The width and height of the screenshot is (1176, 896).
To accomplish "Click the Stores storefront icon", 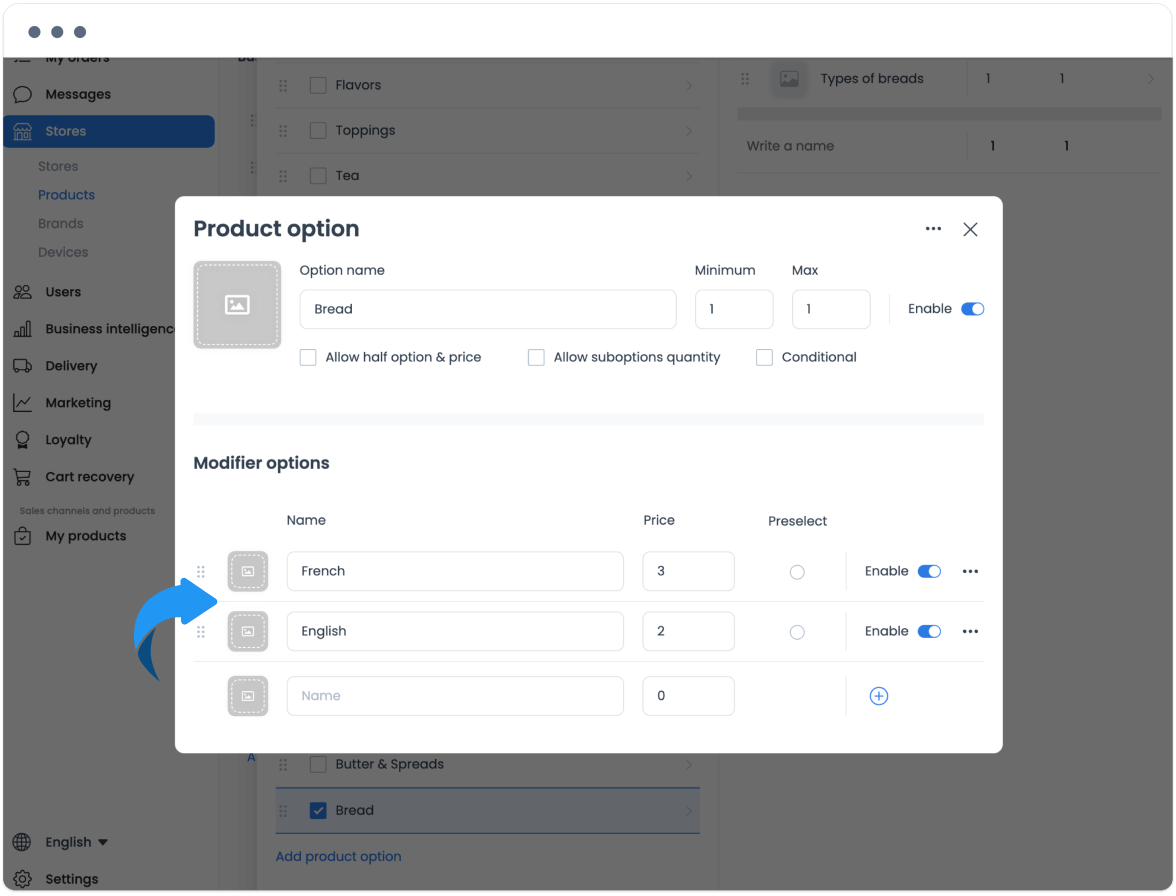I will (22, 131).
